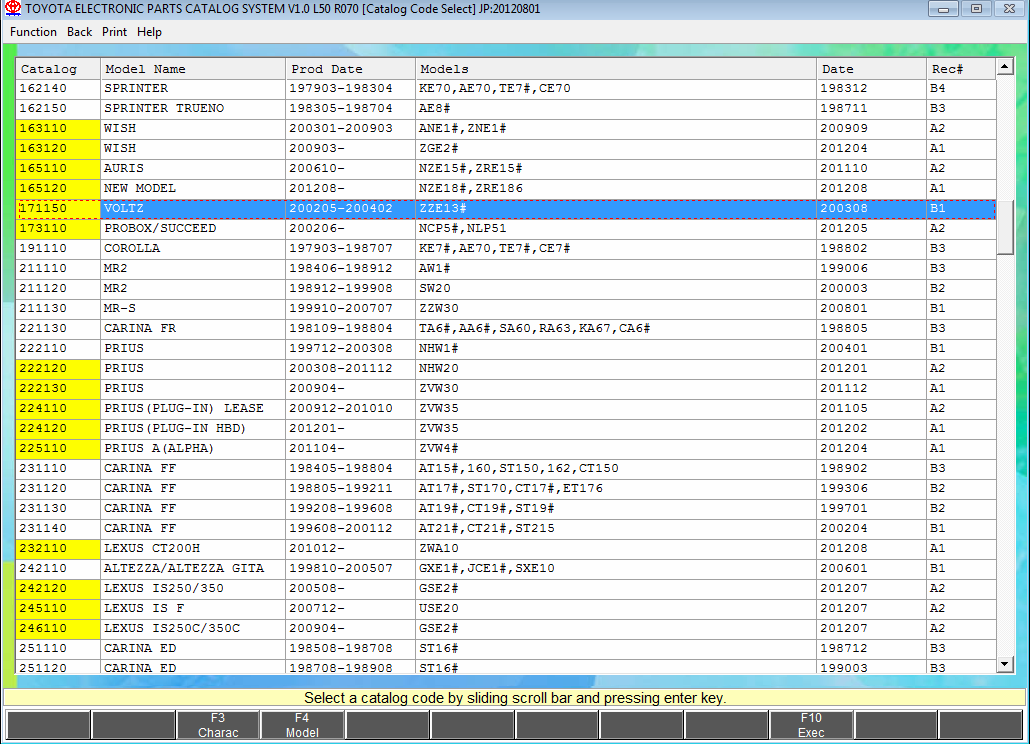Image resolution: width=1030 pixels, height=744 pixels.
Task: Select the PROBOX/SUCCEED row
Action: point(506,229)
